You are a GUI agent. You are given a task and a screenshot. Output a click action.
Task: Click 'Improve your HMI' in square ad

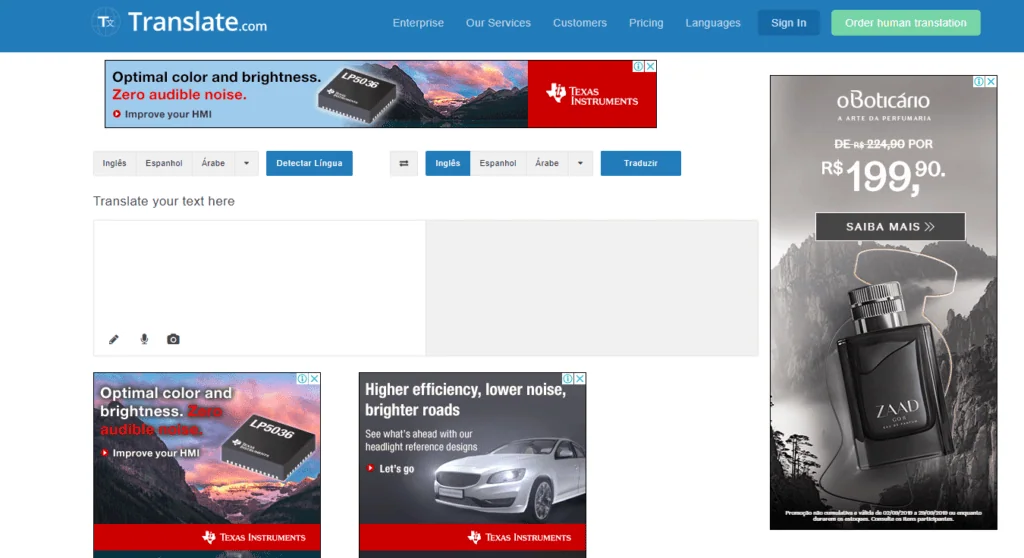click(150, 453)
